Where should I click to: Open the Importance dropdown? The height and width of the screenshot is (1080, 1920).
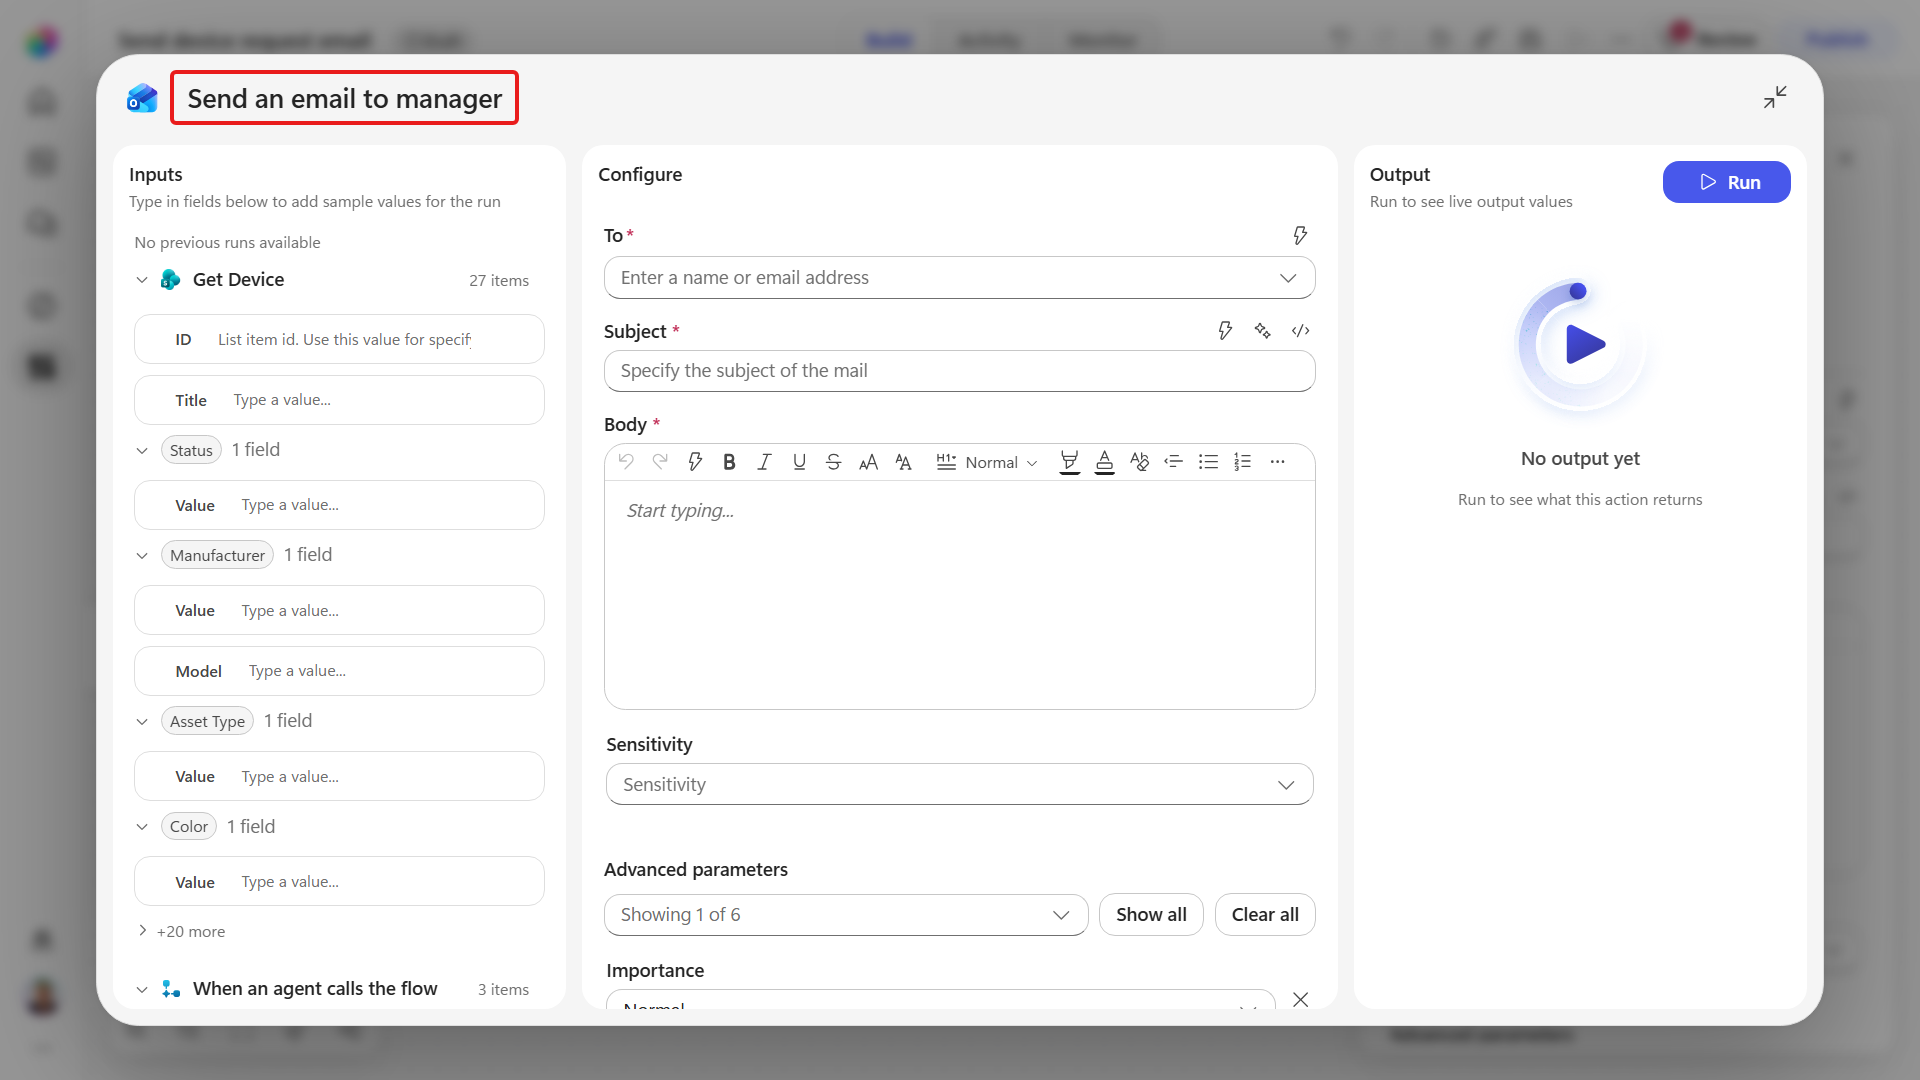(x=940, y=999)
